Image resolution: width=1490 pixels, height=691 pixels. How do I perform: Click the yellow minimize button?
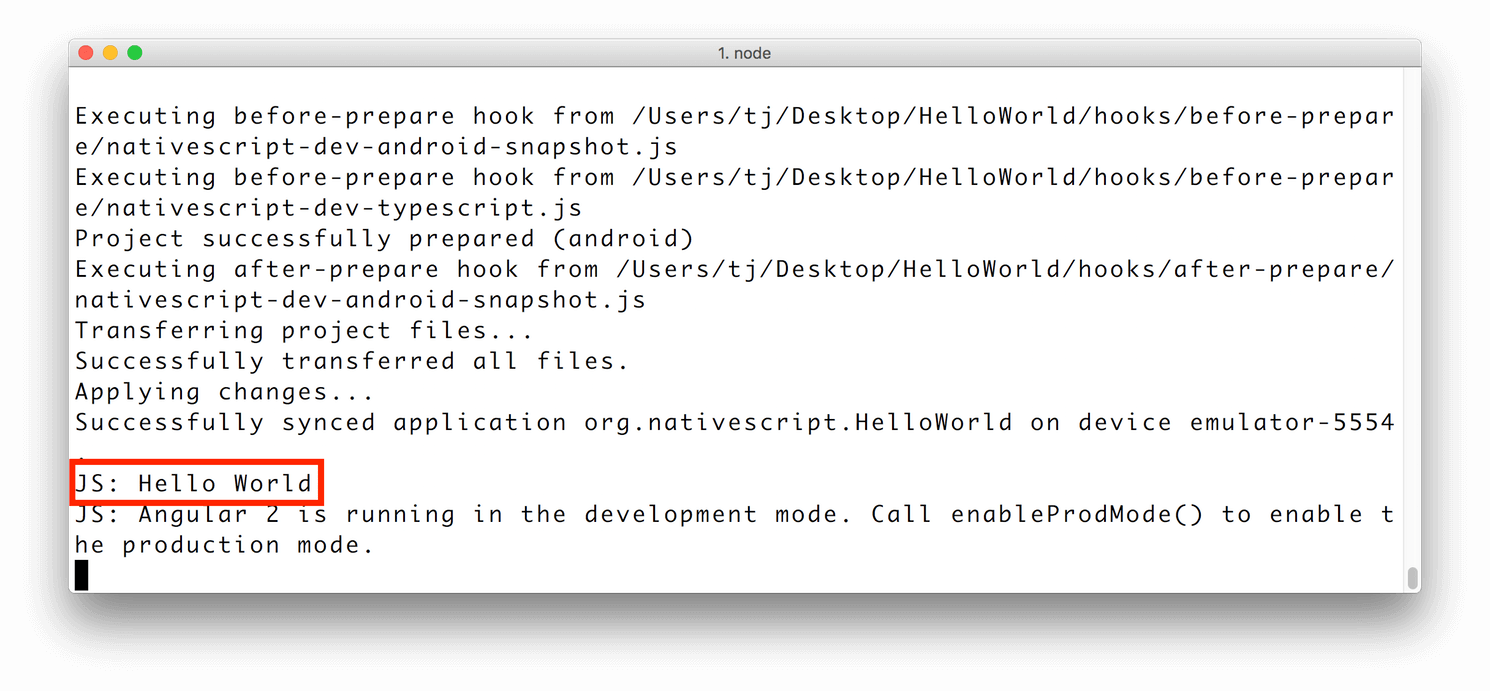(110, 52)
